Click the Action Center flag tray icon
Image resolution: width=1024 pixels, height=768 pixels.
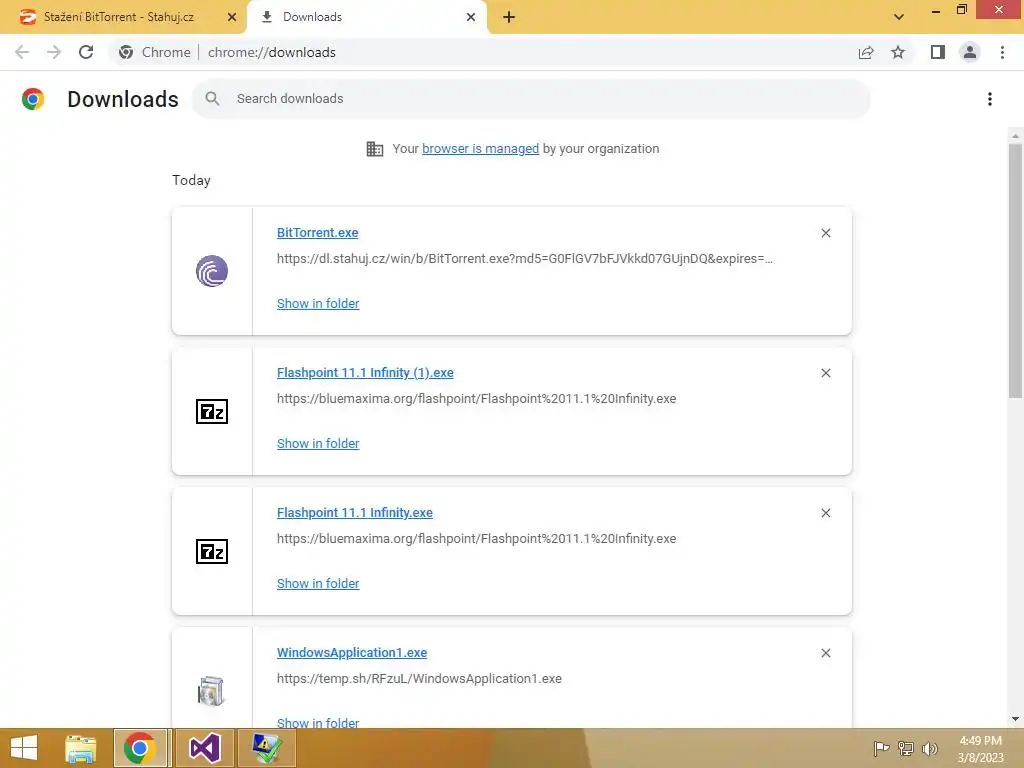coord(881,748)
